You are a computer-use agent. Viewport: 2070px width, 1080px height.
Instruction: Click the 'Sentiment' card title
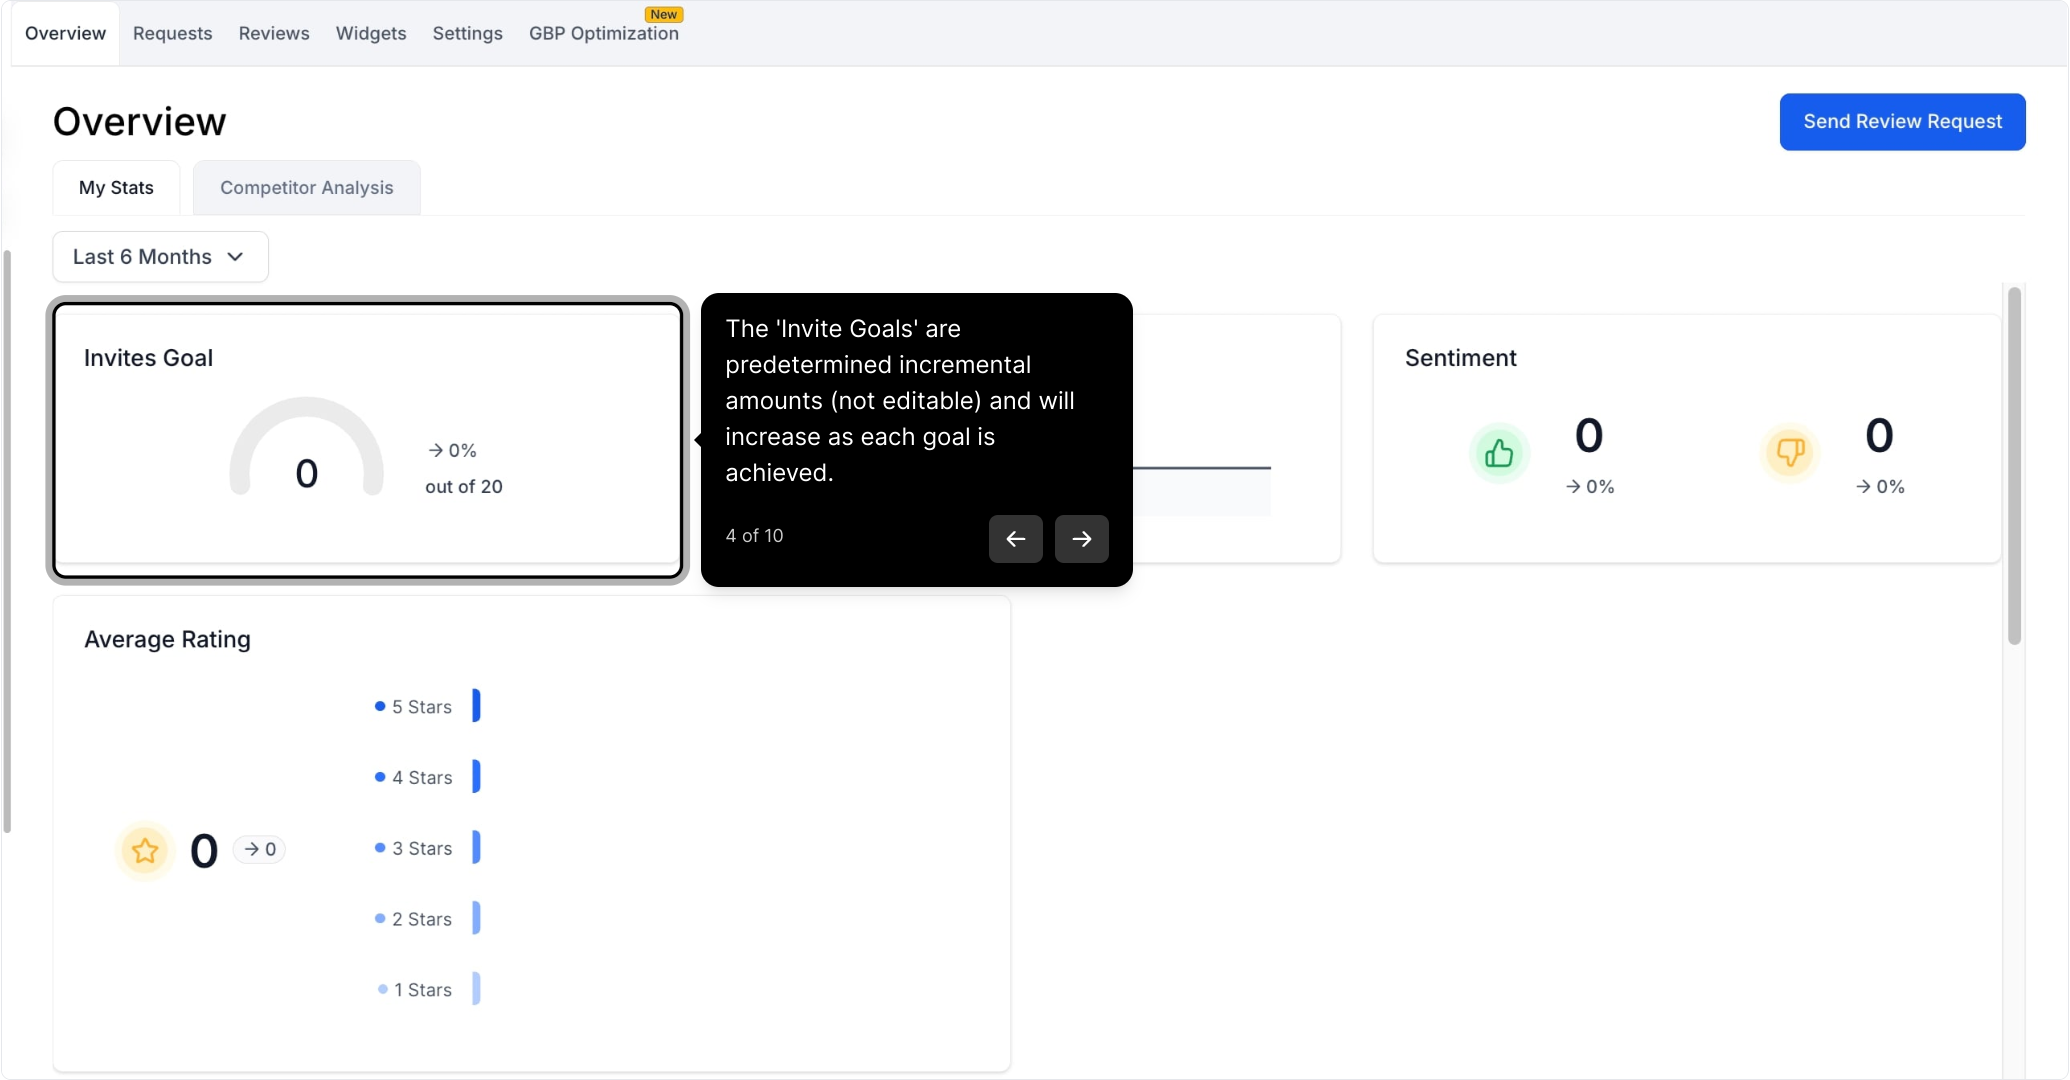coord(1460,358)
